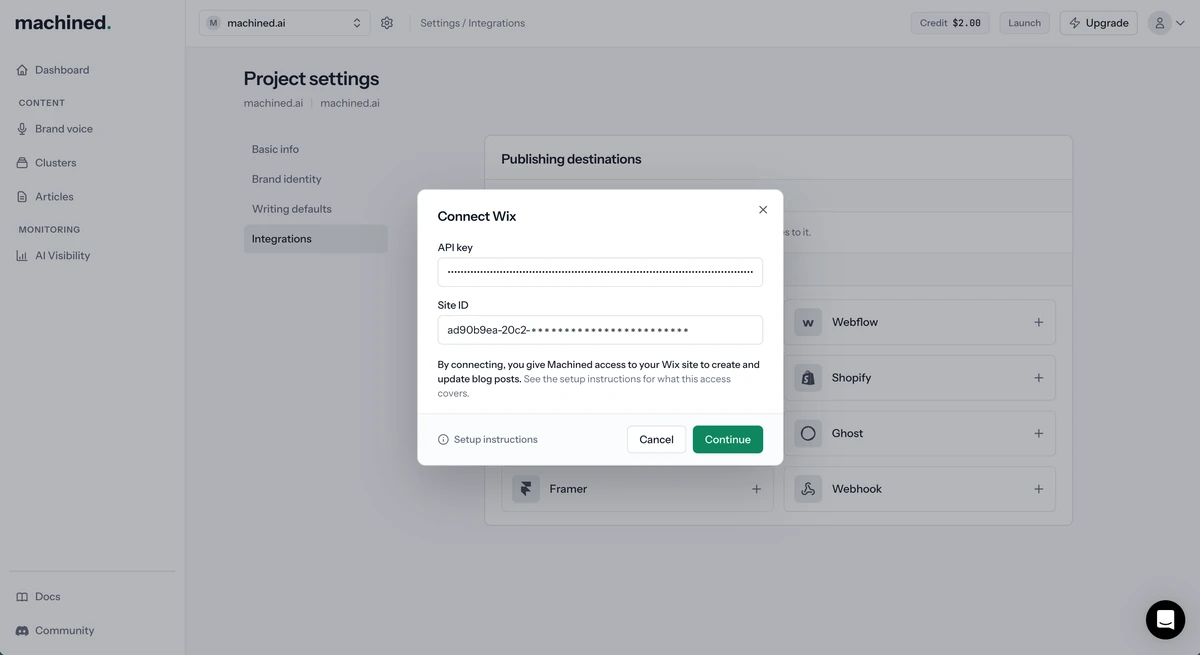Viewport: 1200px width, 655px height.
Task: Click the Setup instructions info icon
Action: coord(443,440)
